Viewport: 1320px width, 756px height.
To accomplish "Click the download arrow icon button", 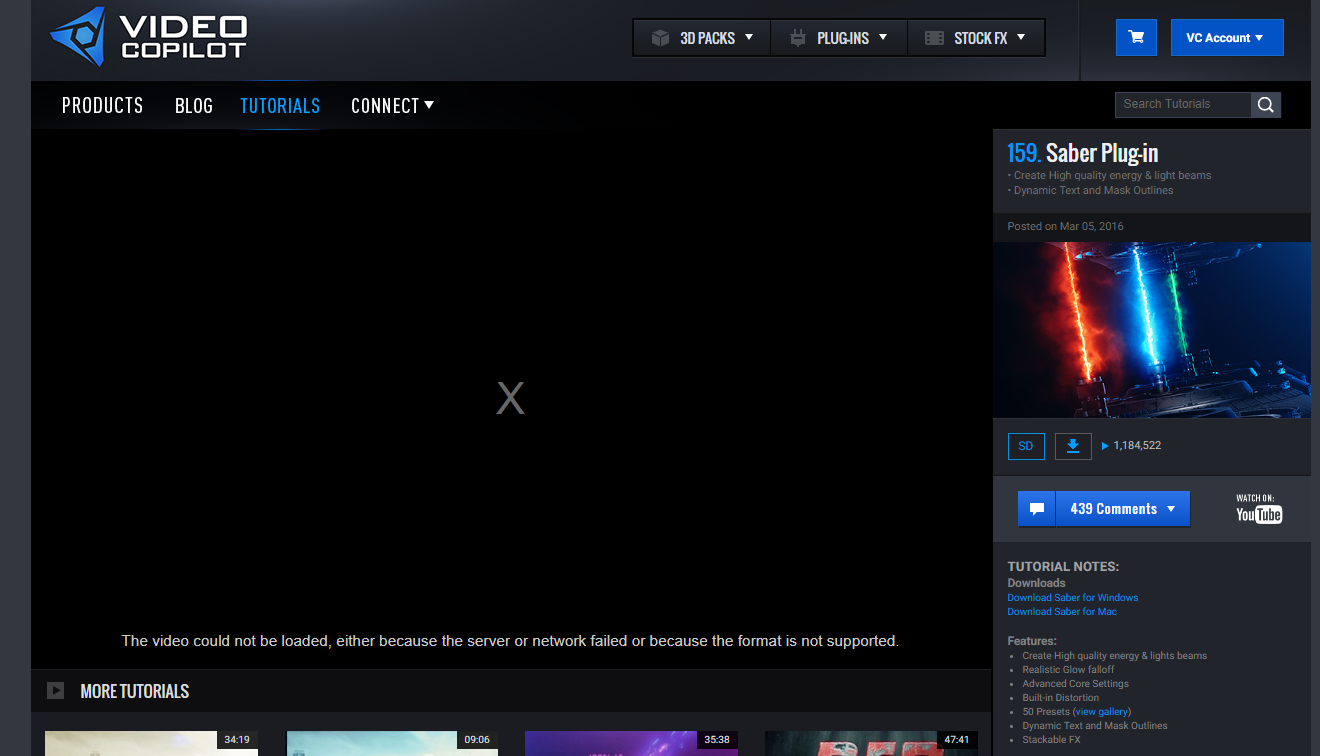I will (1073, 446).
